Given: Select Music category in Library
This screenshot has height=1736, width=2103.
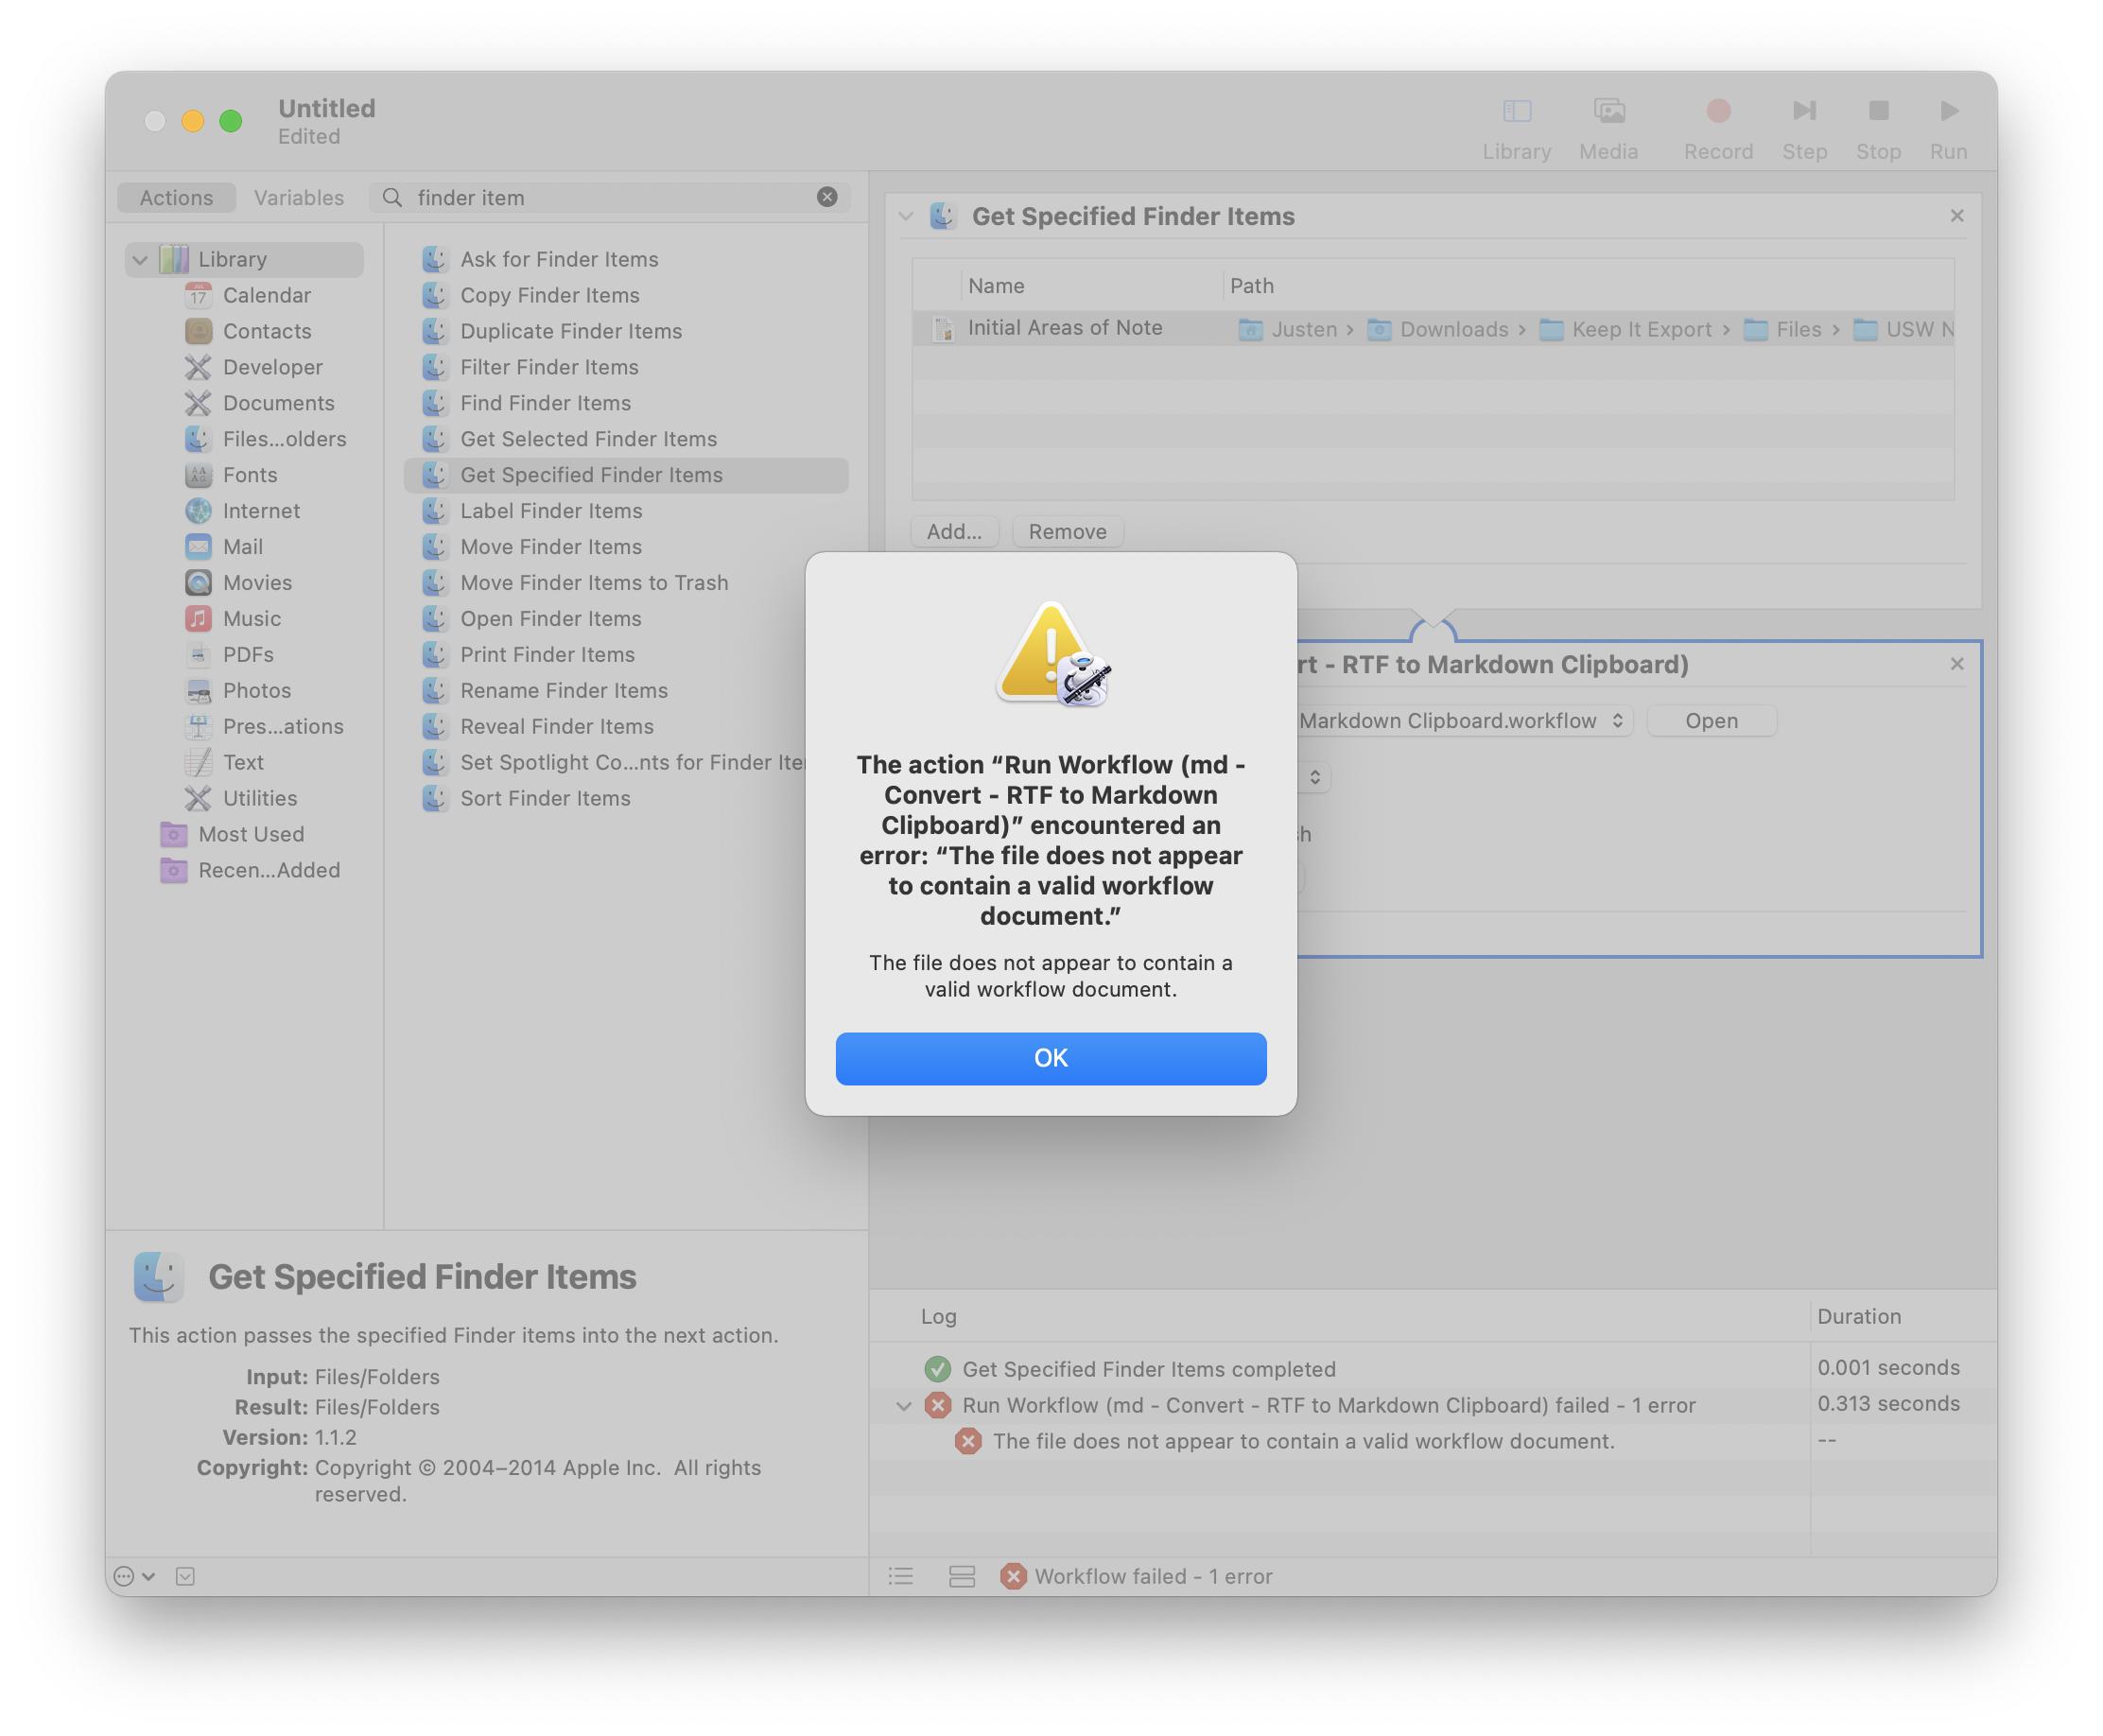Looking at the screenshot, I should point(251,619).
